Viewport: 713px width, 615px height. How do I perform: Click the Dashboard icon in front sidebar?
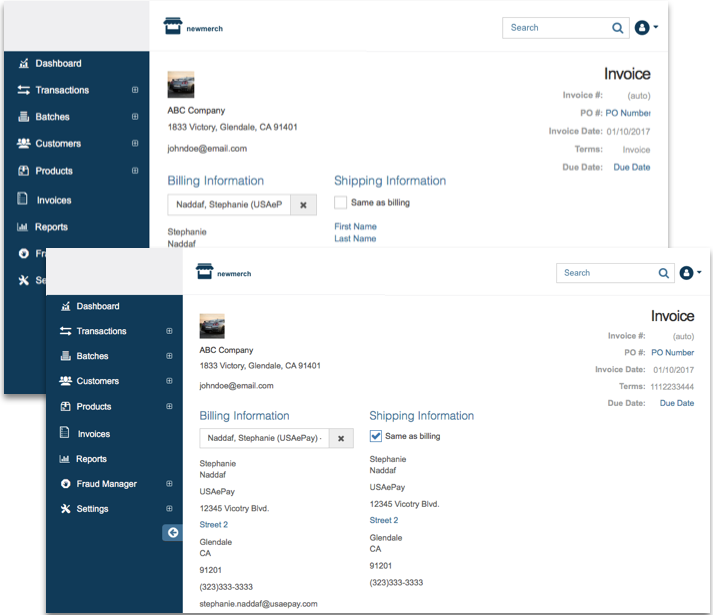click(x=66, y=306)
